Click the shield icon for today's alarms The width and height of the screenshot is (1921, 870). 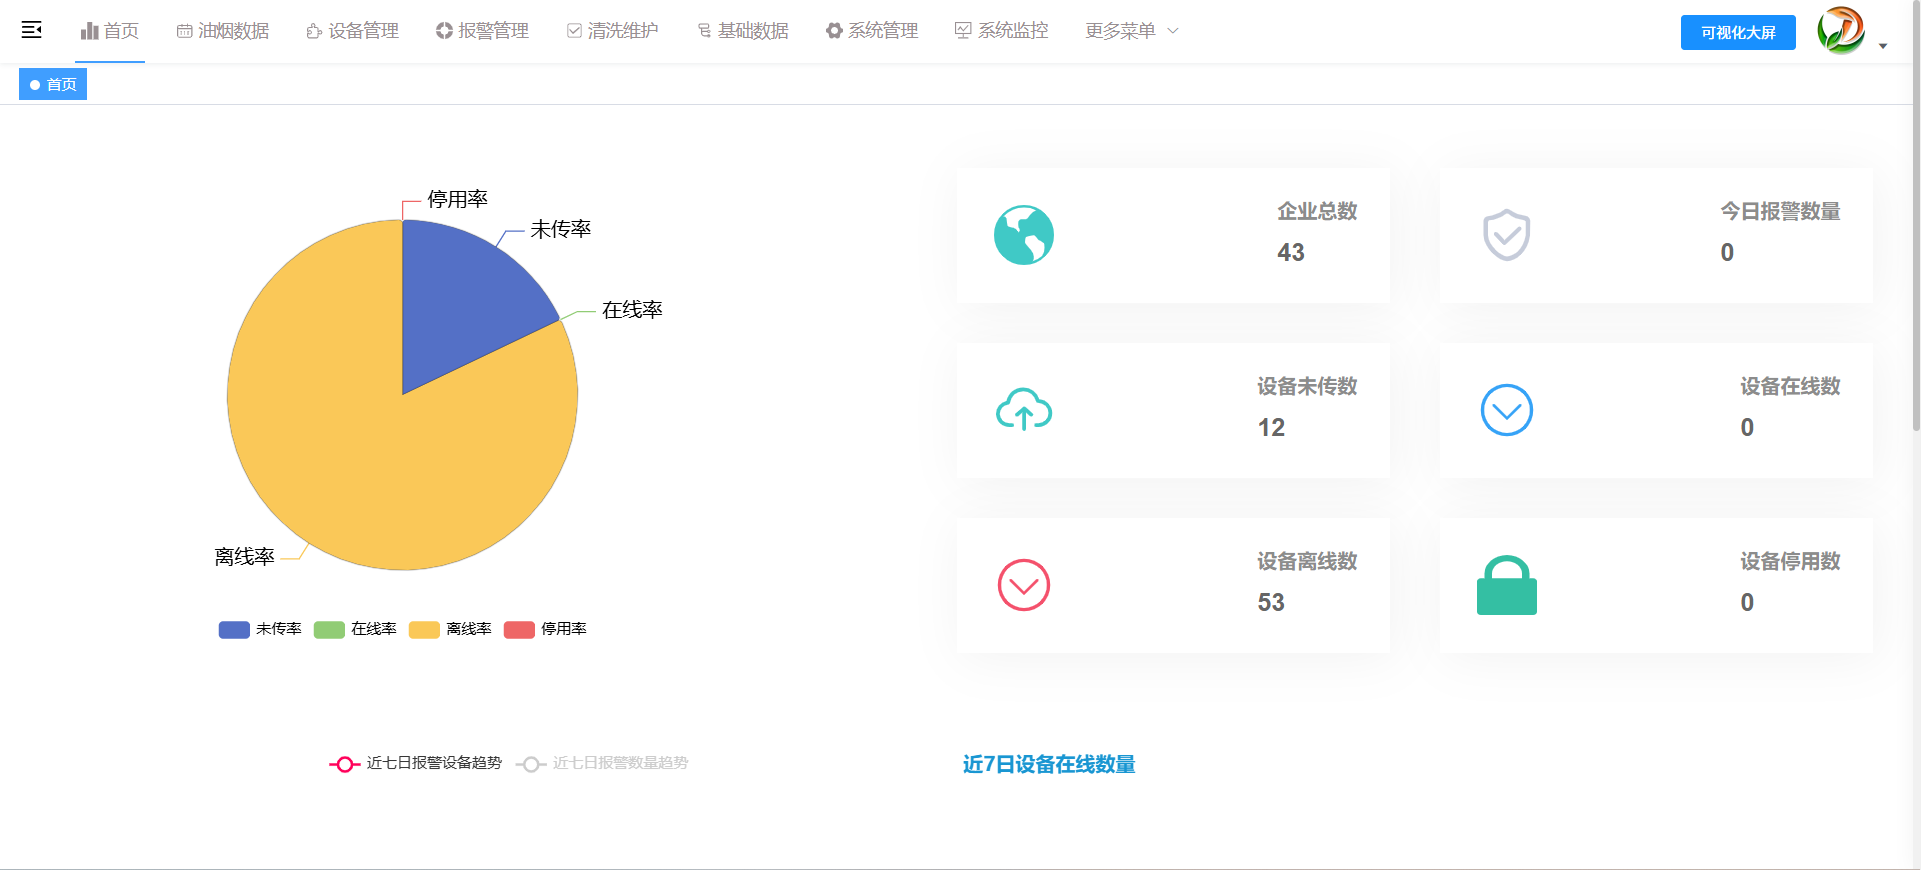click(x=1506, y=235)
